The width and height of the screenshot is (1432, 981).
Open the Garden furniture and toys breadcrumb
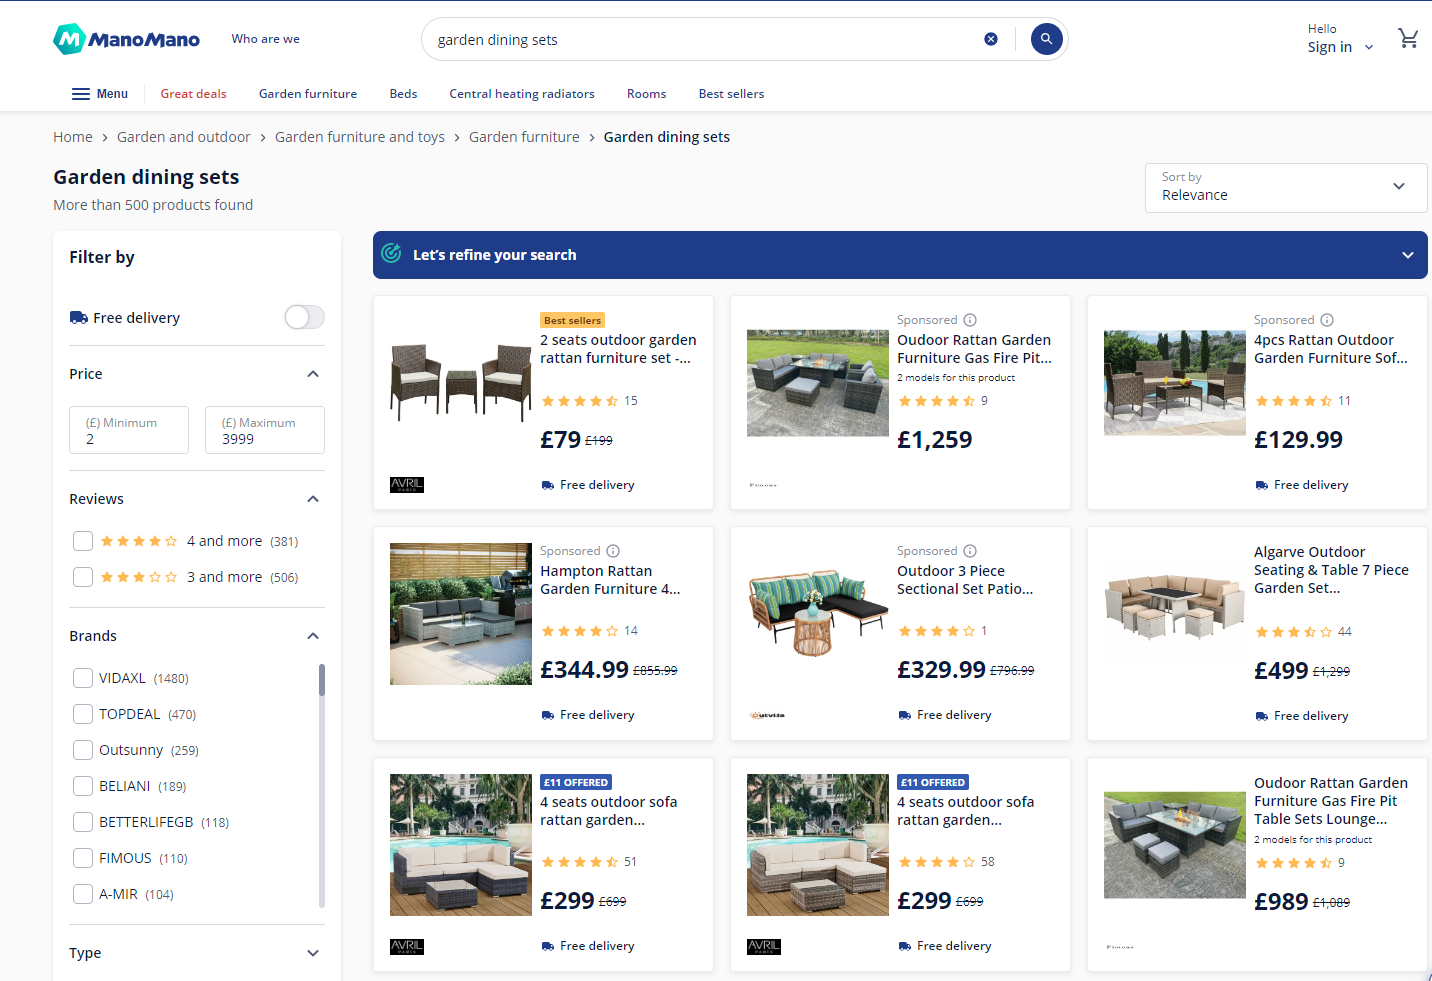(360, 136)
